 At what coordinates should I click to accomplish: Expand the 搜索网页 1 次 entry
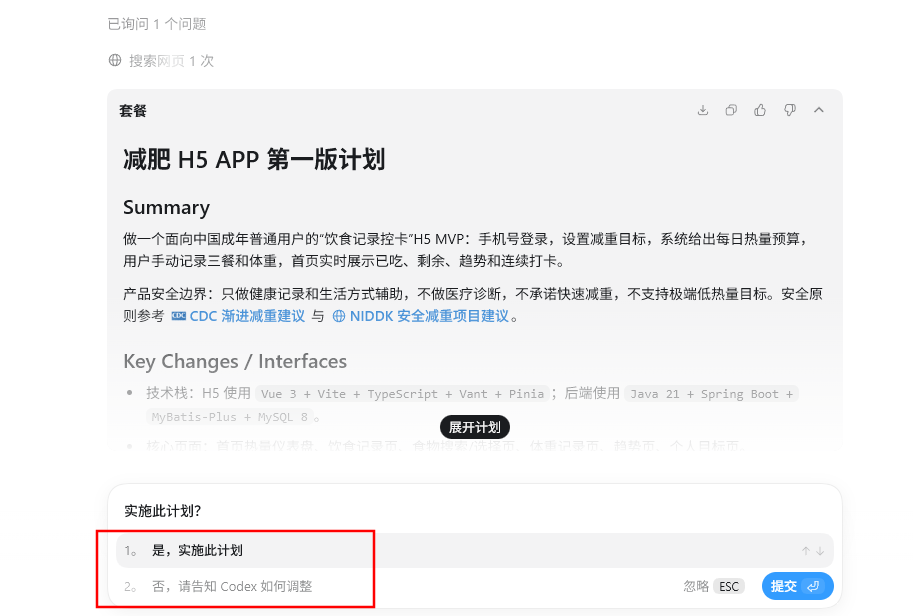click(x=161, y=61)
